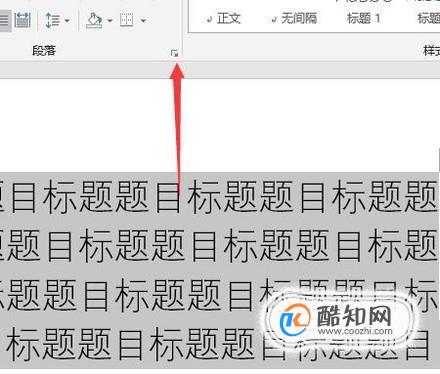Click the borders icon
The height and width of the screenshot is (374, 440).
point(127,20)
